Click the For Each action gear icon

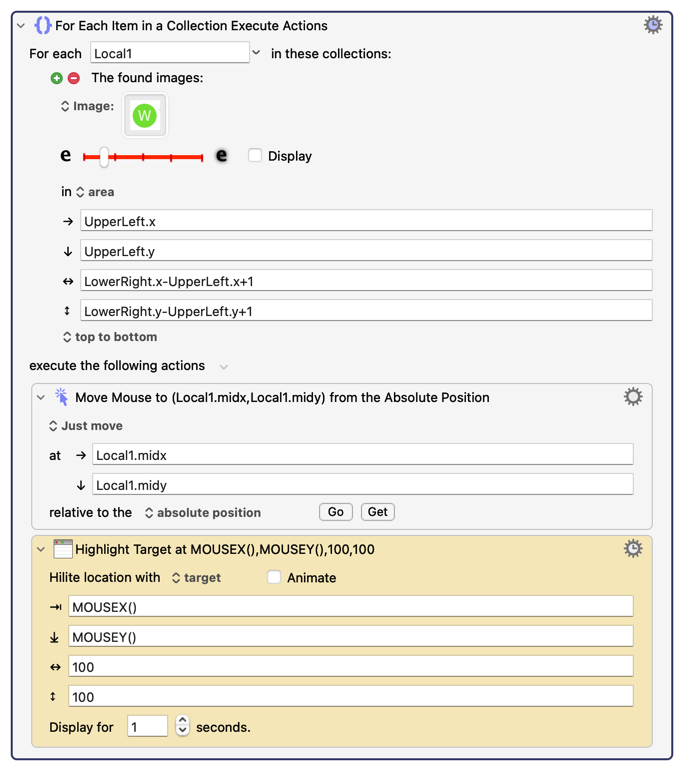[652, 25]
